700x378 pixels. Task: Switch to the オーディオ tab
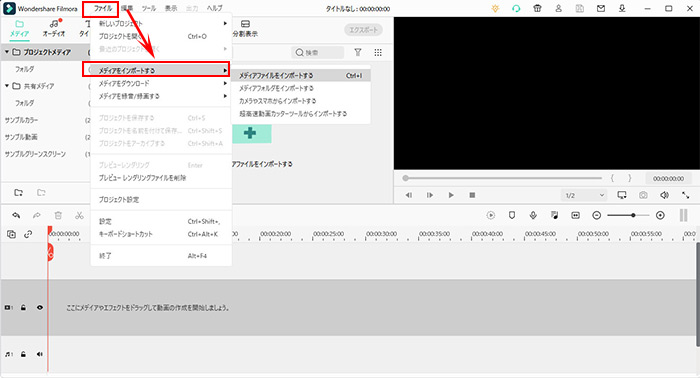54,29
